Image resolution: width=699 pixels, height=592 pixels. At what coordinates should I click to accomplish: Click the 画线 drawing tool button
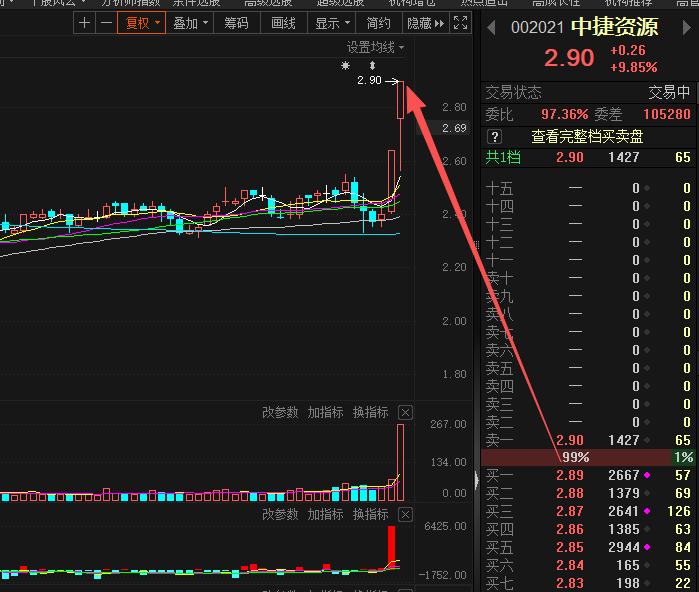point(284,23)
